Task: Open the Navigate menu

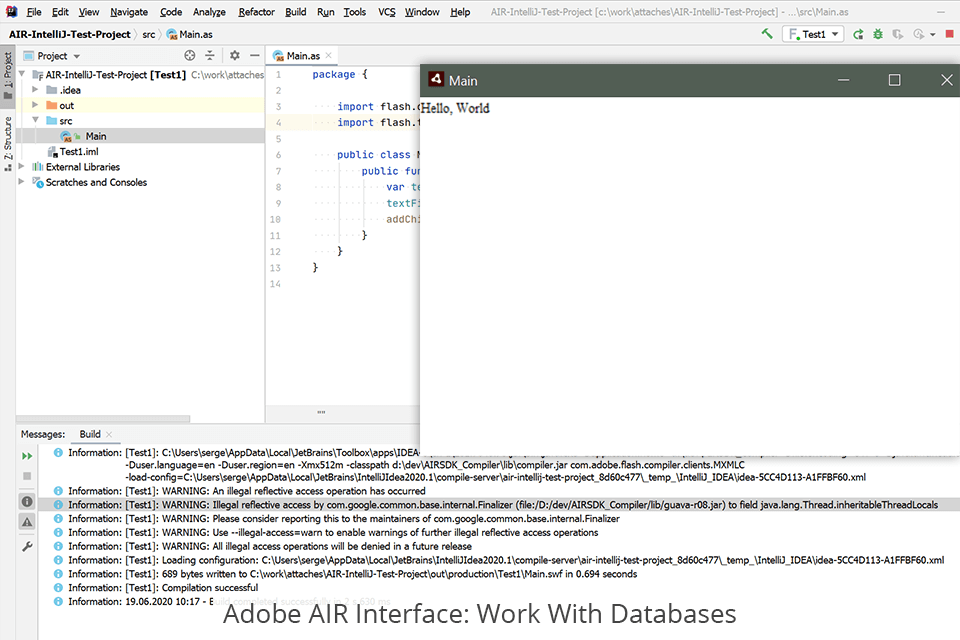Action: [x=129, y=12]
